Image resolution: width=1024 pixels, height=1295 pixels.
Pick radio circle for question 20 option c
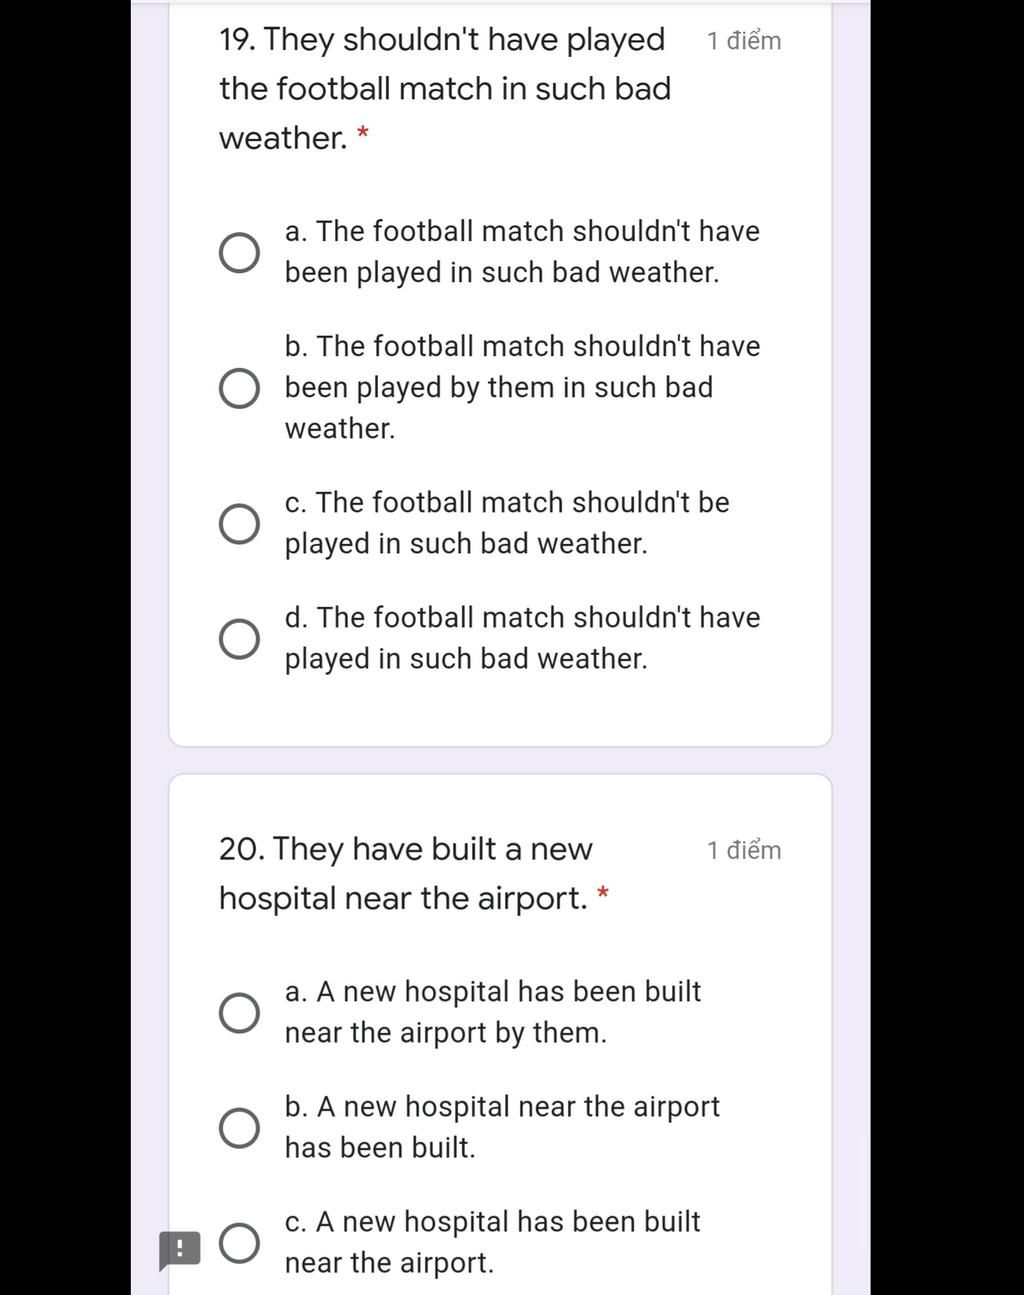[239, 1243]
